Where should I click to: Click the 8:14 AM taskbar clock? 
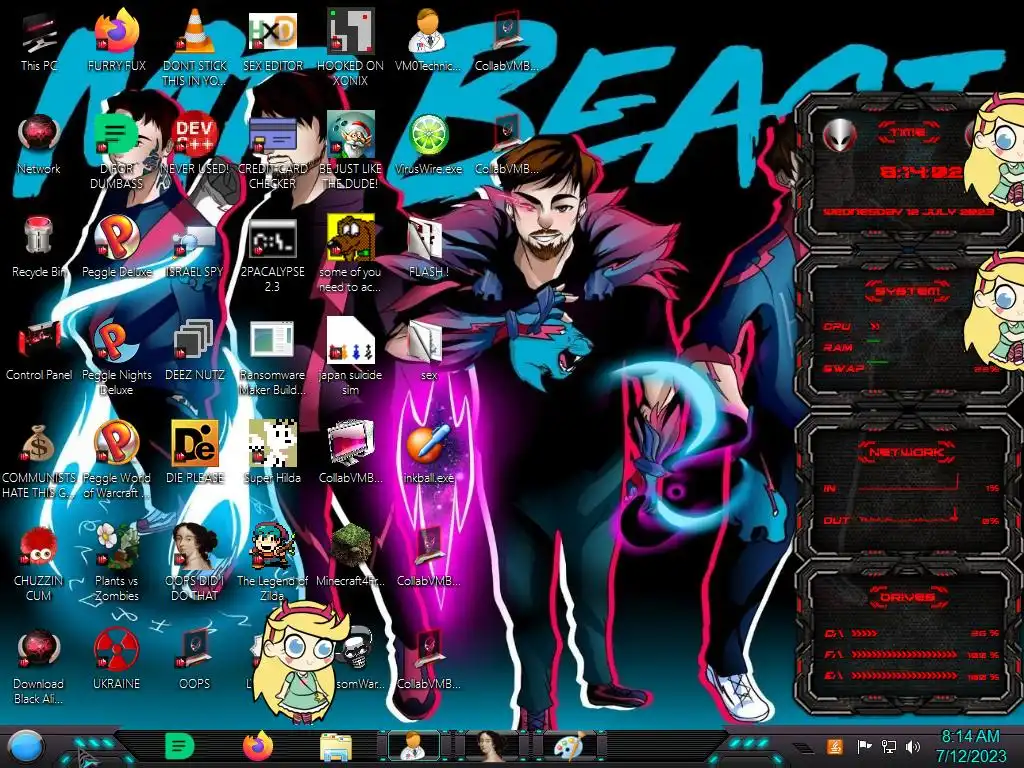[970, 747]
